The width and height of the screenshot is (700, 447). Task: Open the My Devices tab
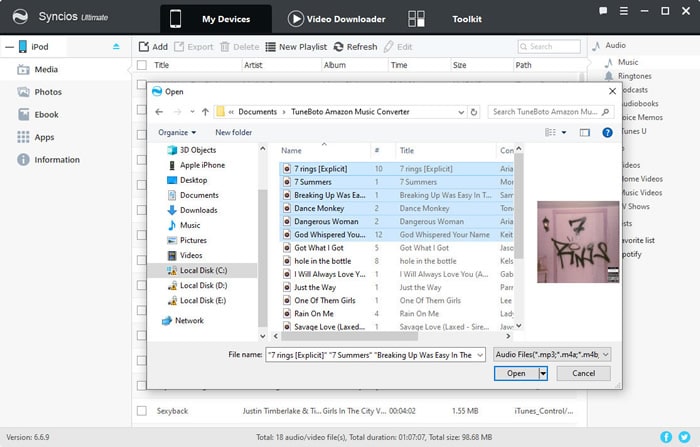(x=216, y=19)
